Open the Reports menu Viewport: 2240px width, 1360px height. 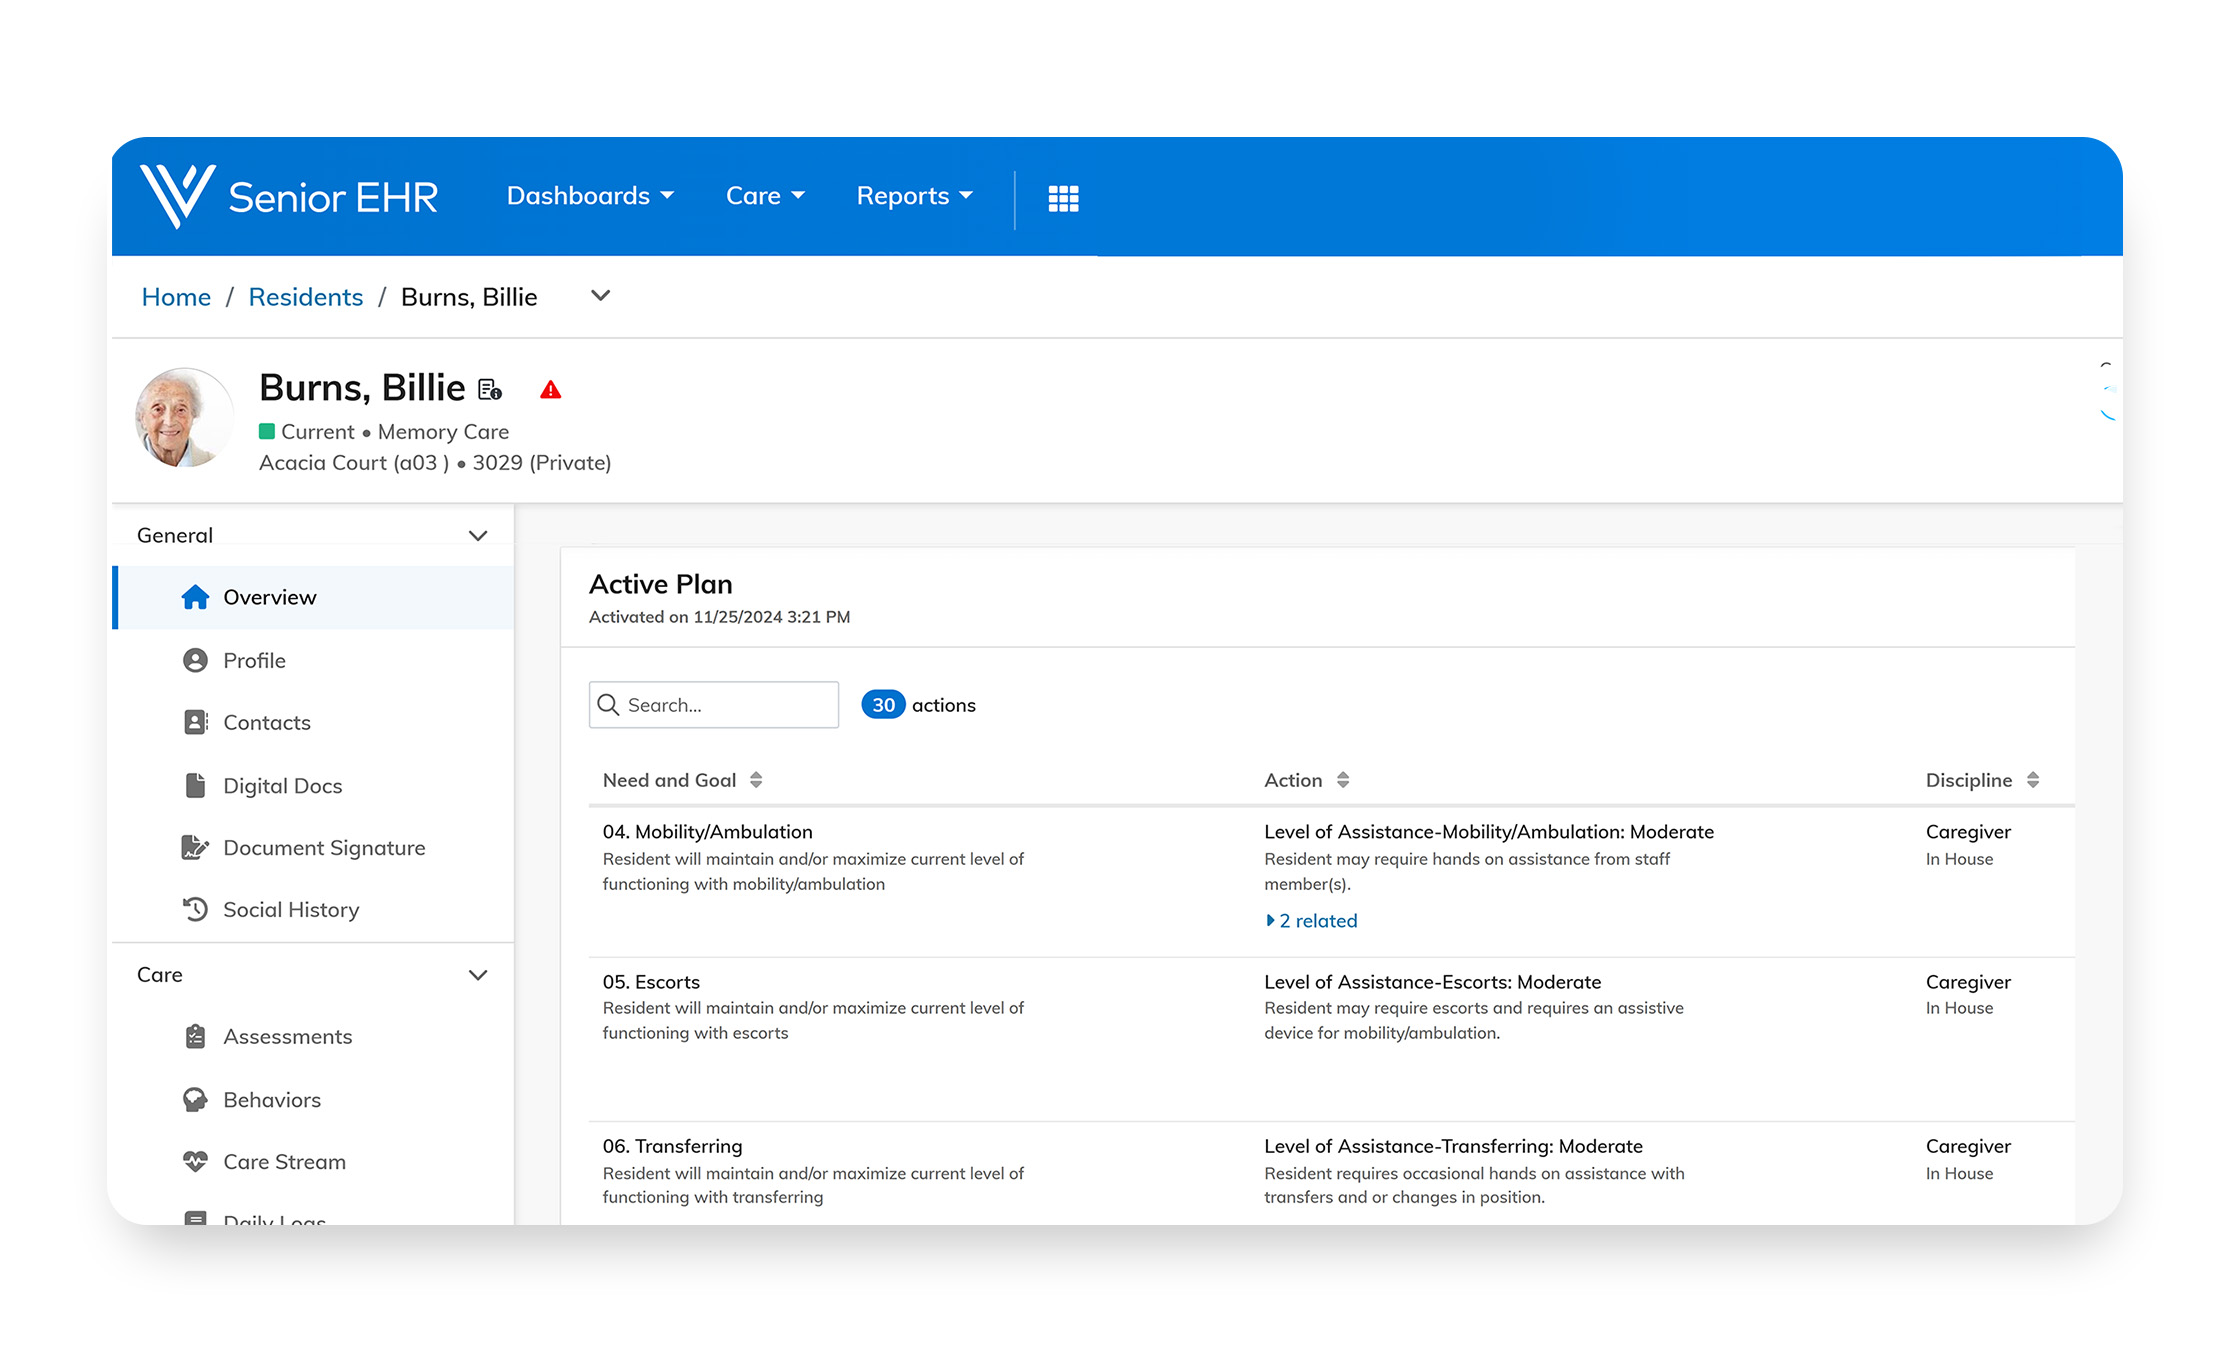click(914, 196)
